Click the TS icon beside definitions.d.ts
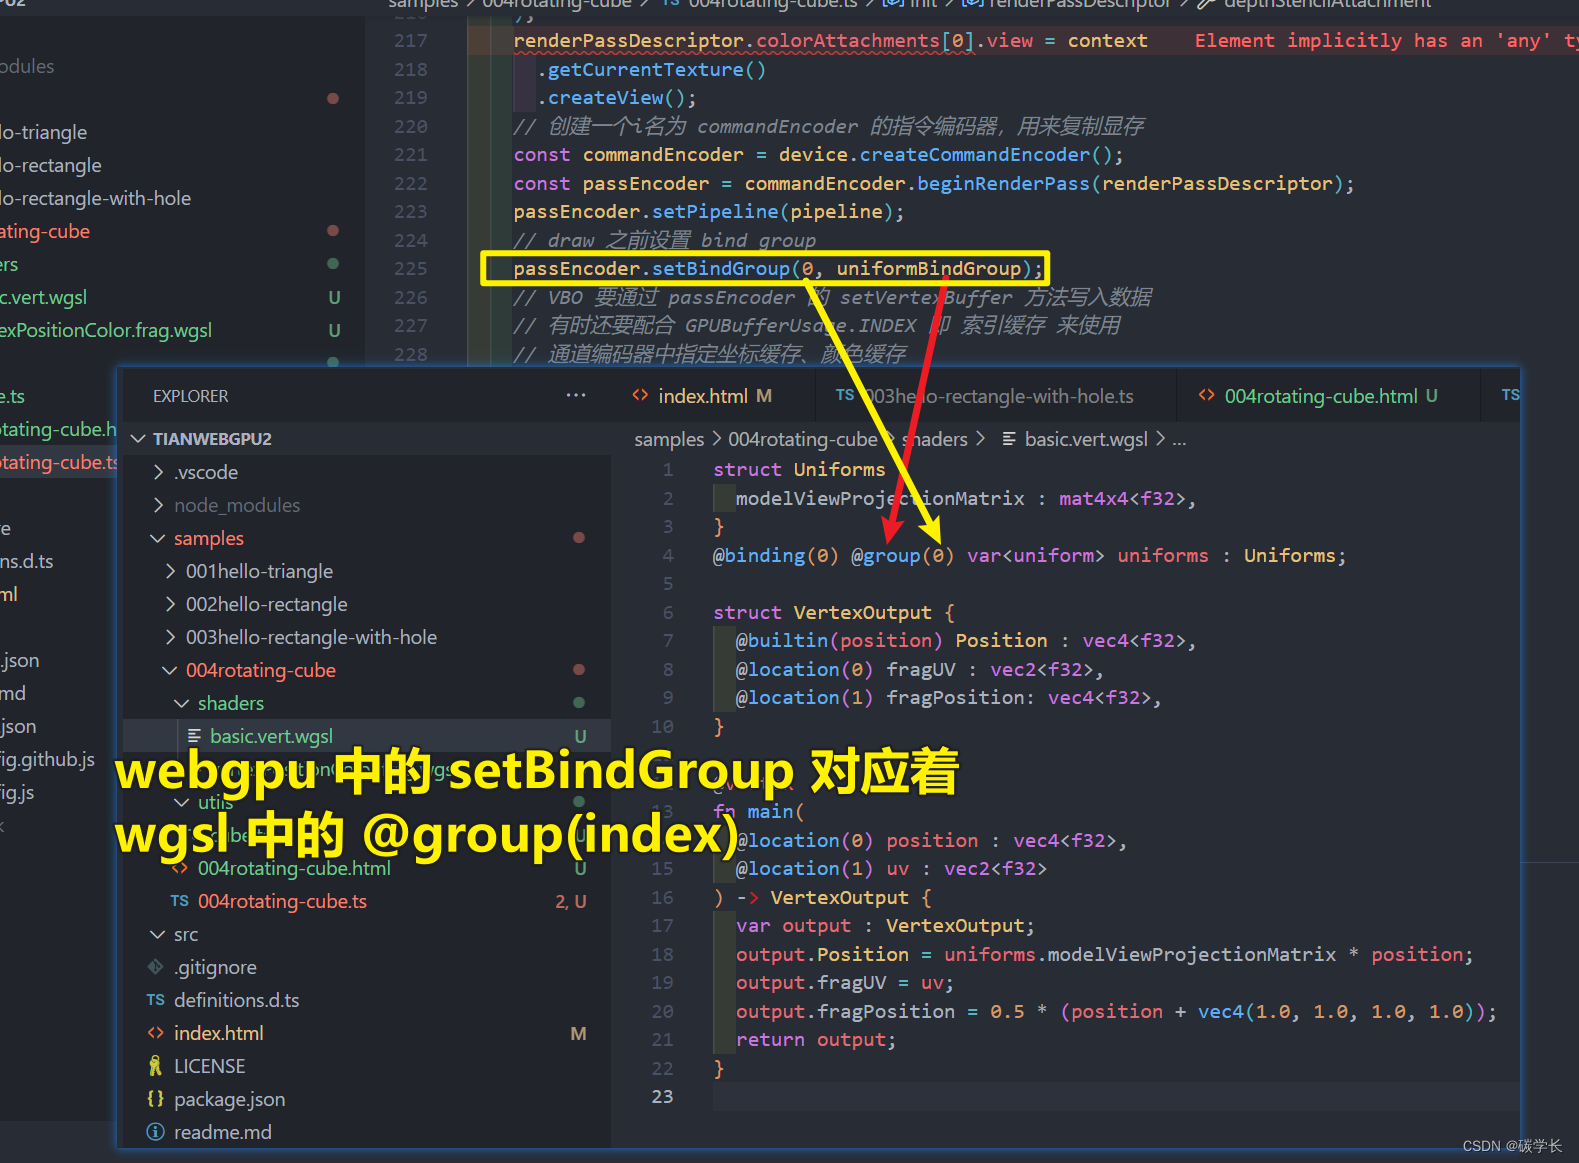This screenshot has height=1163, width=1579. tap(155, 1000)
